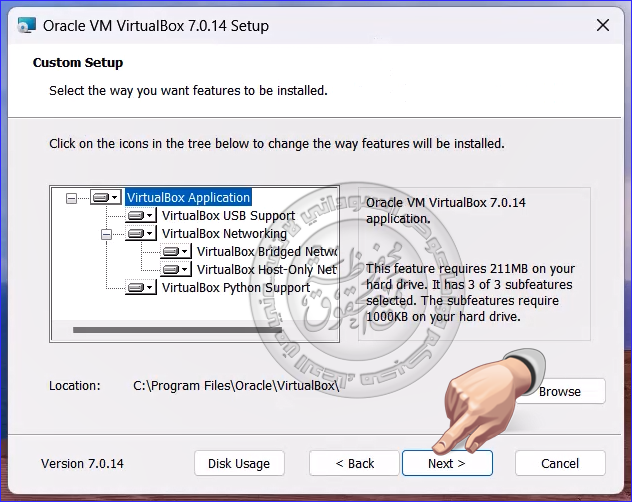Cancel the VirtualBox setup
The width and height of the screenshot is (632, 502).
(x=560, y=463)
